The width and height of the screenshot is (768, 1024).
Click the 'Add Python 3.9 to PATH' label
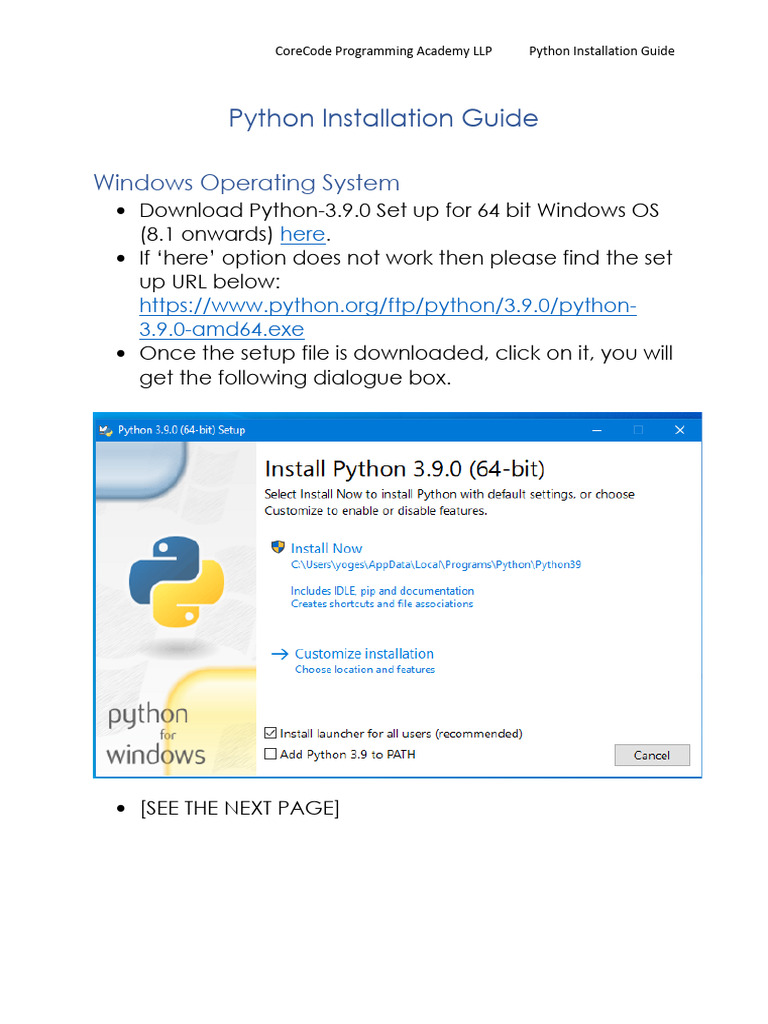click(347, 754)
